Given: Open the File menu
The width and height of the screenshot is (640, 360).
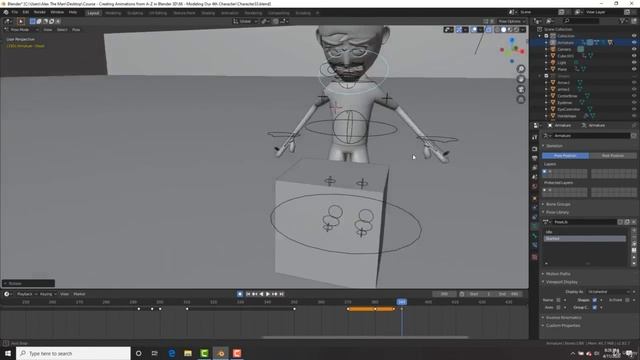Looking at the screenshot, I should coord(15,12).
